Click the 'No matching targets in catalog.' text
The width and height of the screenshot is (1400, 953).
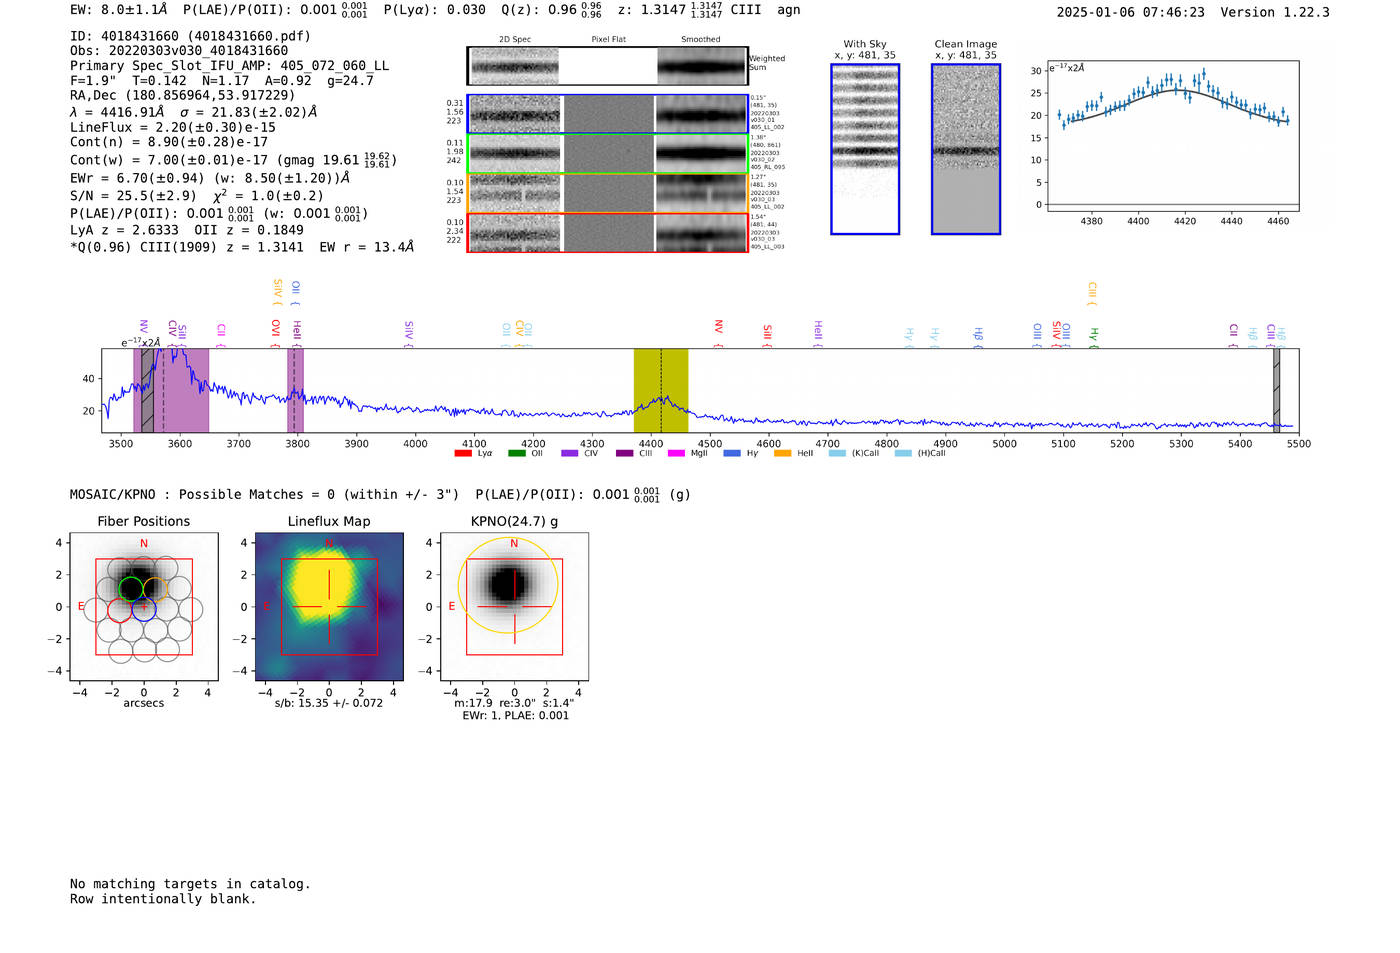(x=190, y=884)
